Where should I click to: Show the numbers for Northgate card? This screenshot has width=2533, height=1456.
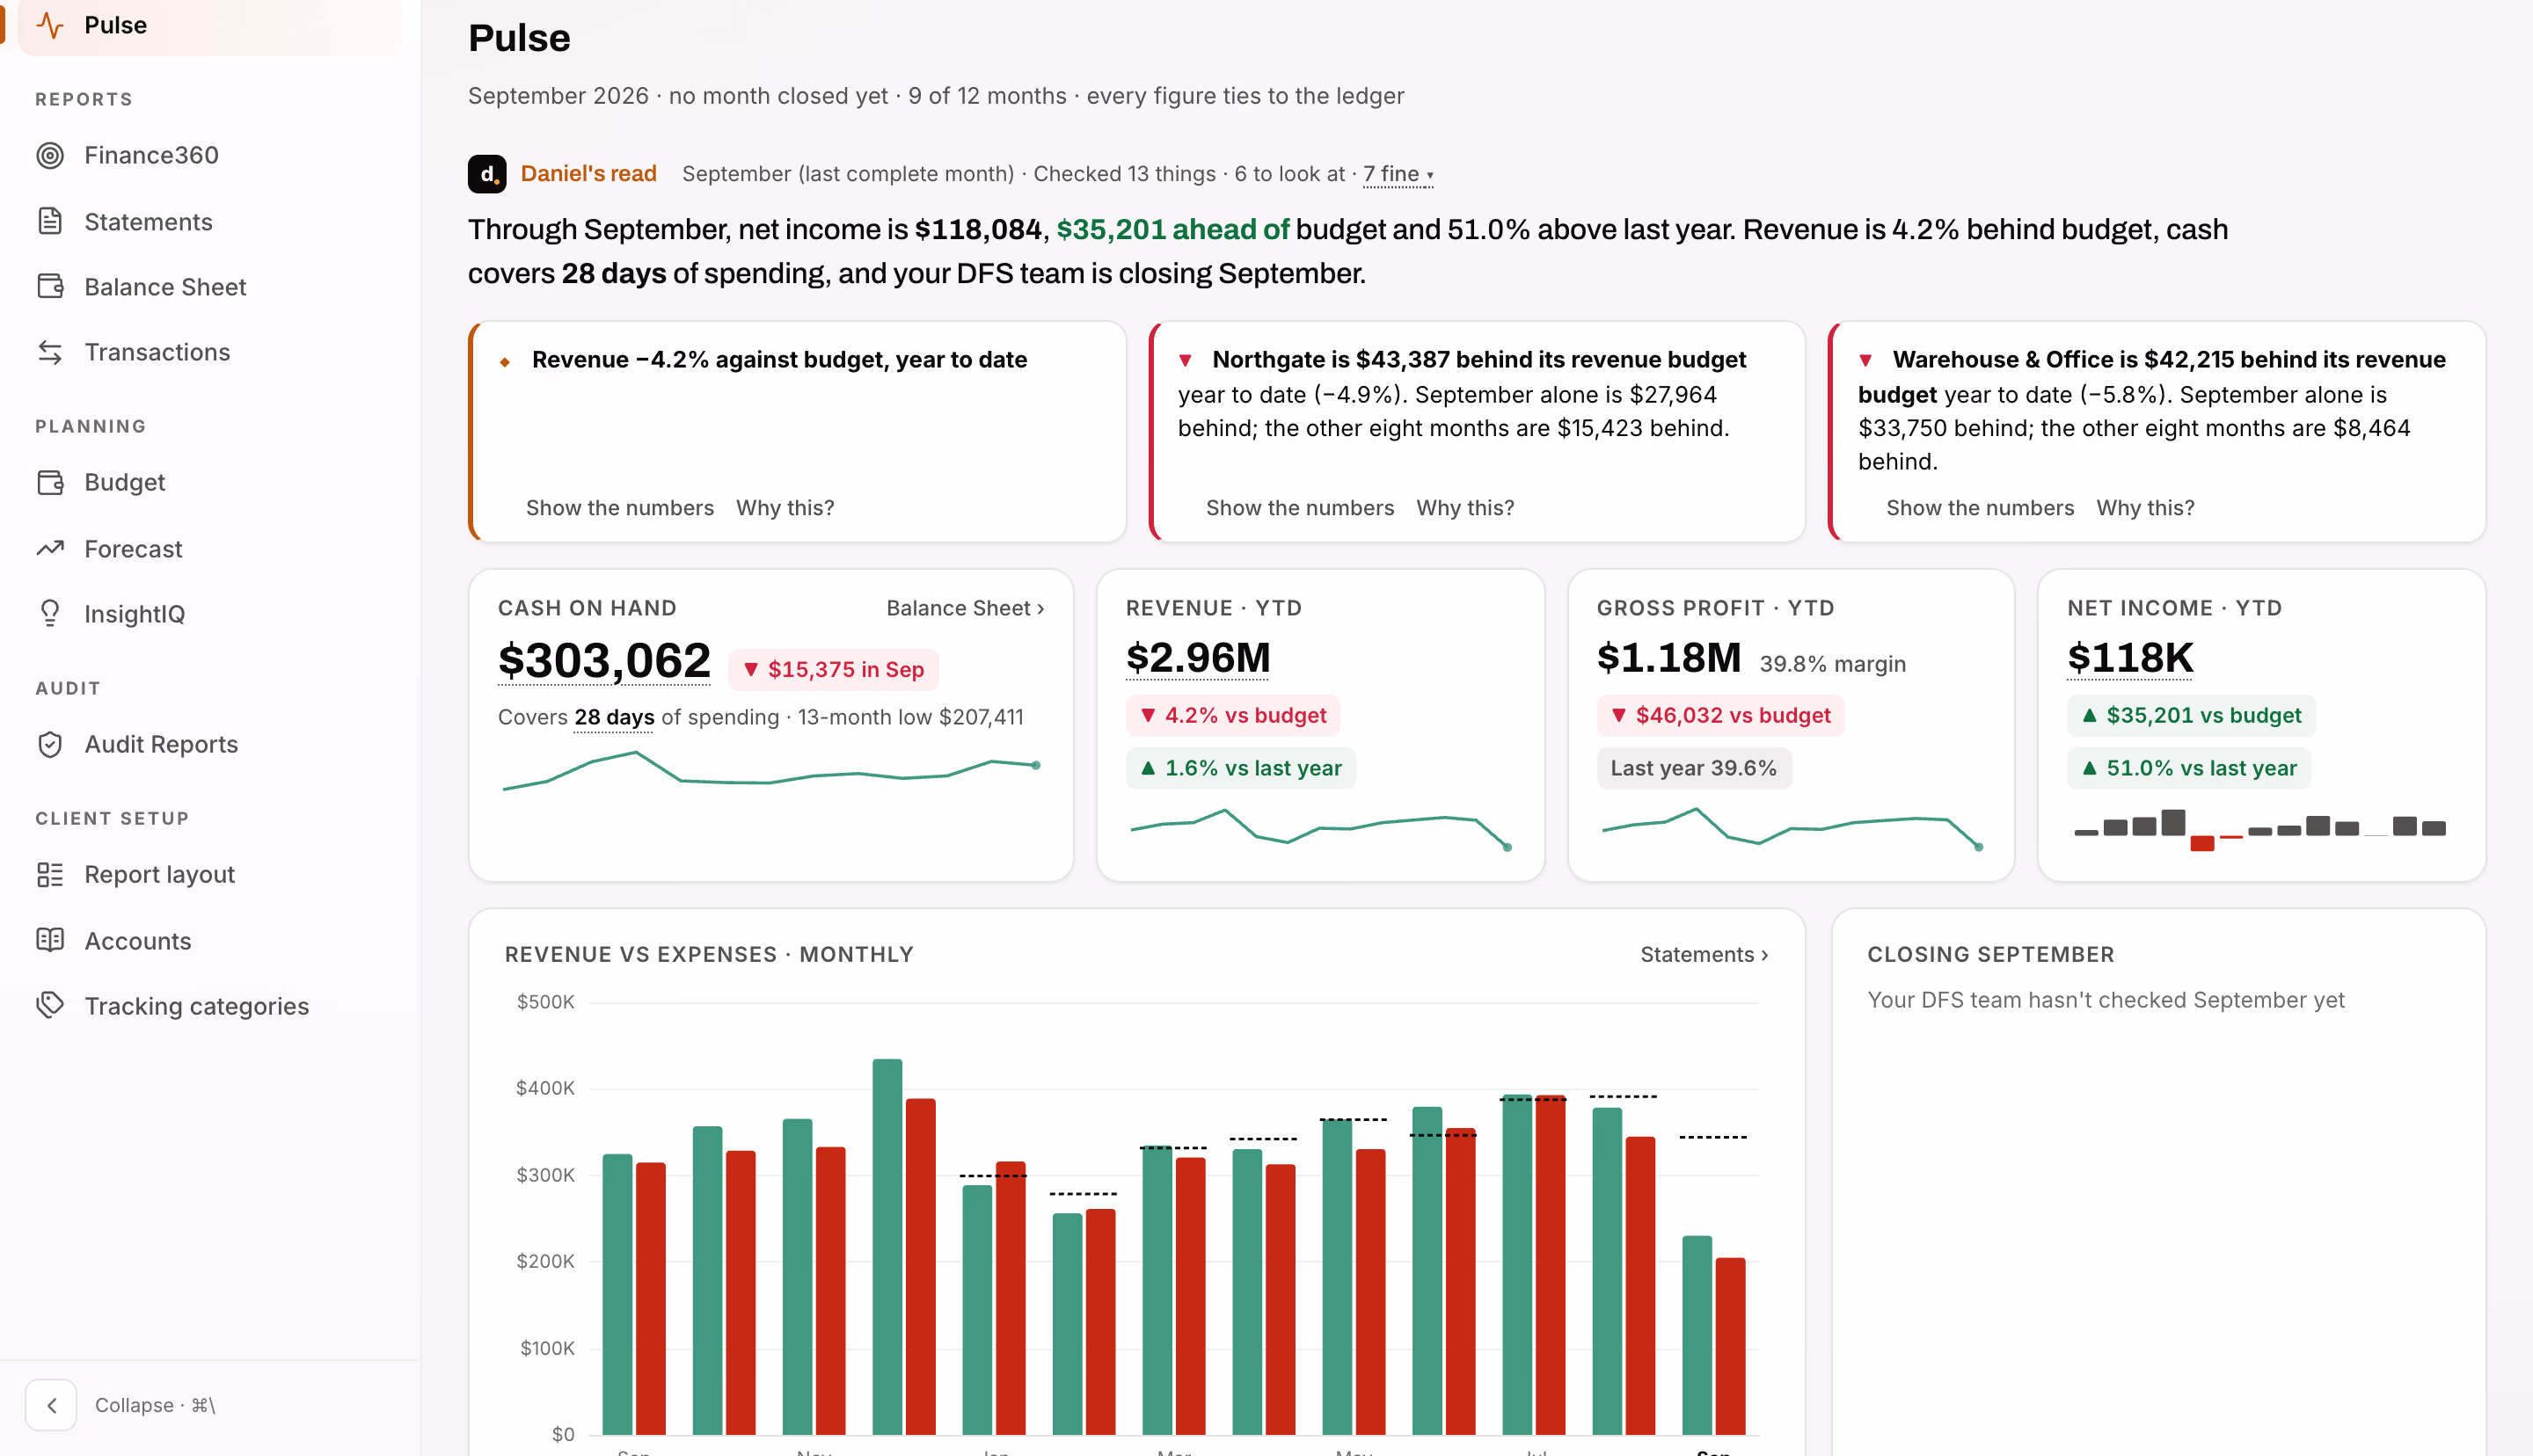click(x=1300, y=508)
